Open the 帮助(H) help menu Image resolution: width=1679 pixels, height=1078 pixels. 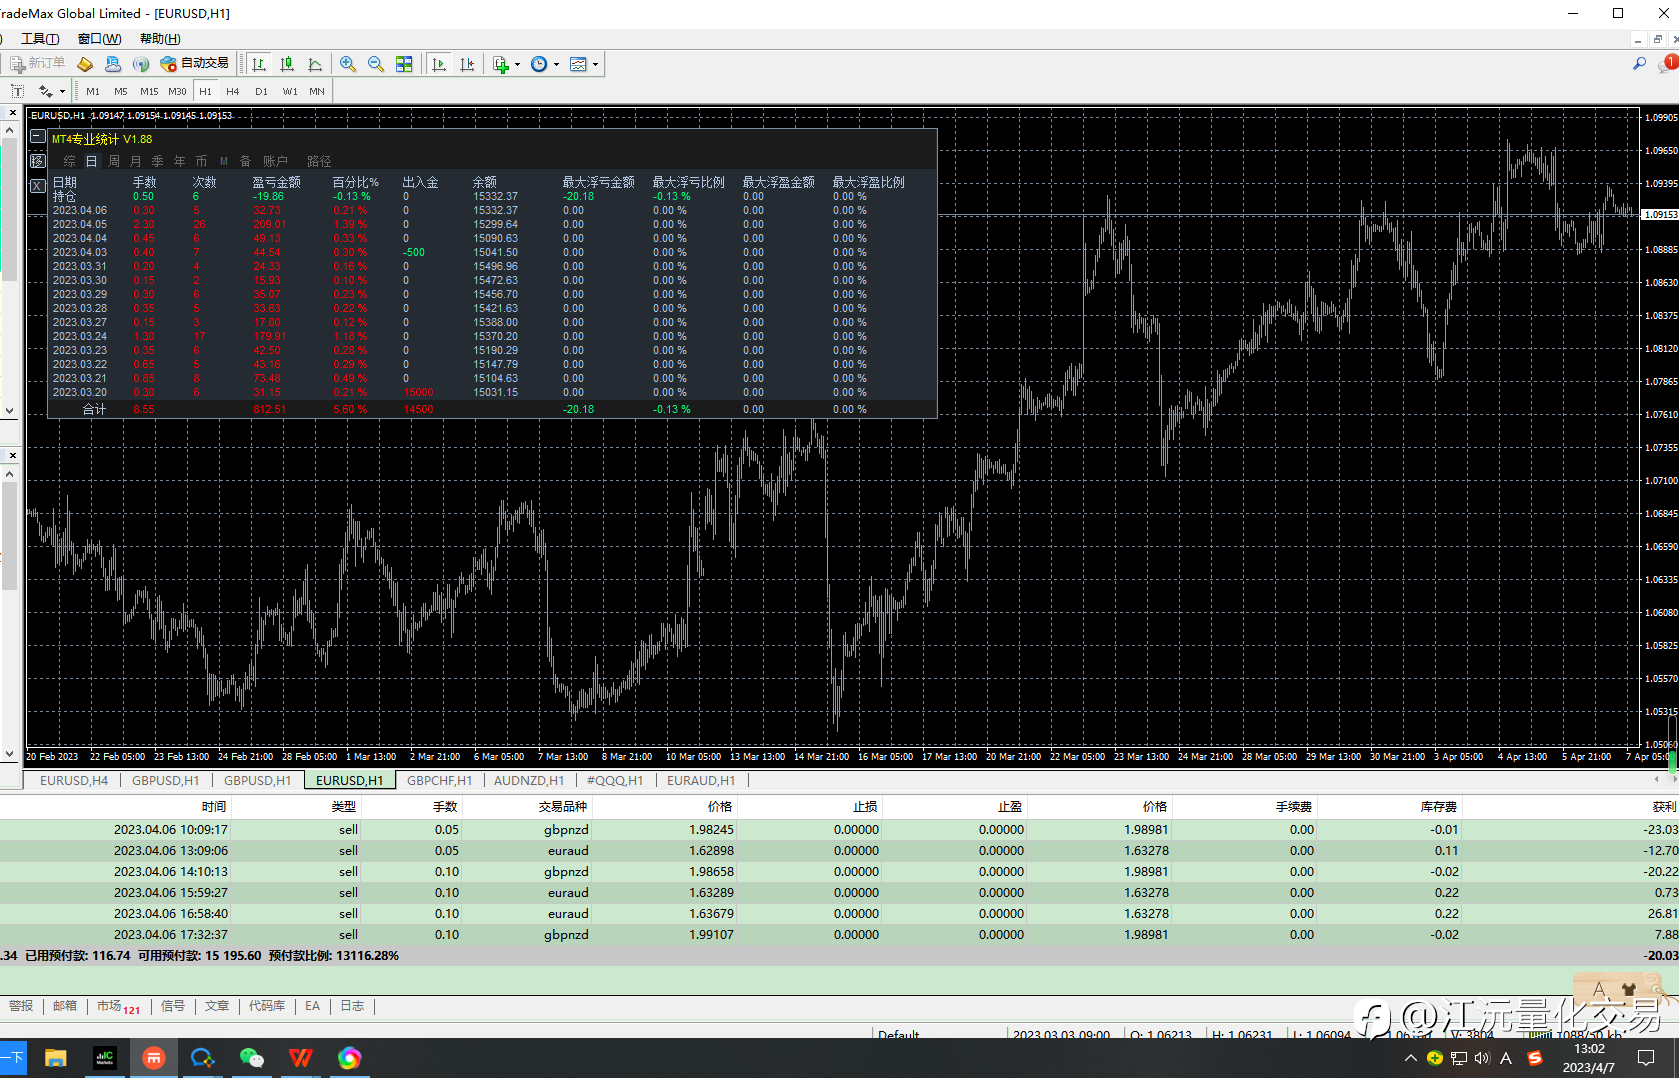point(160,39)
